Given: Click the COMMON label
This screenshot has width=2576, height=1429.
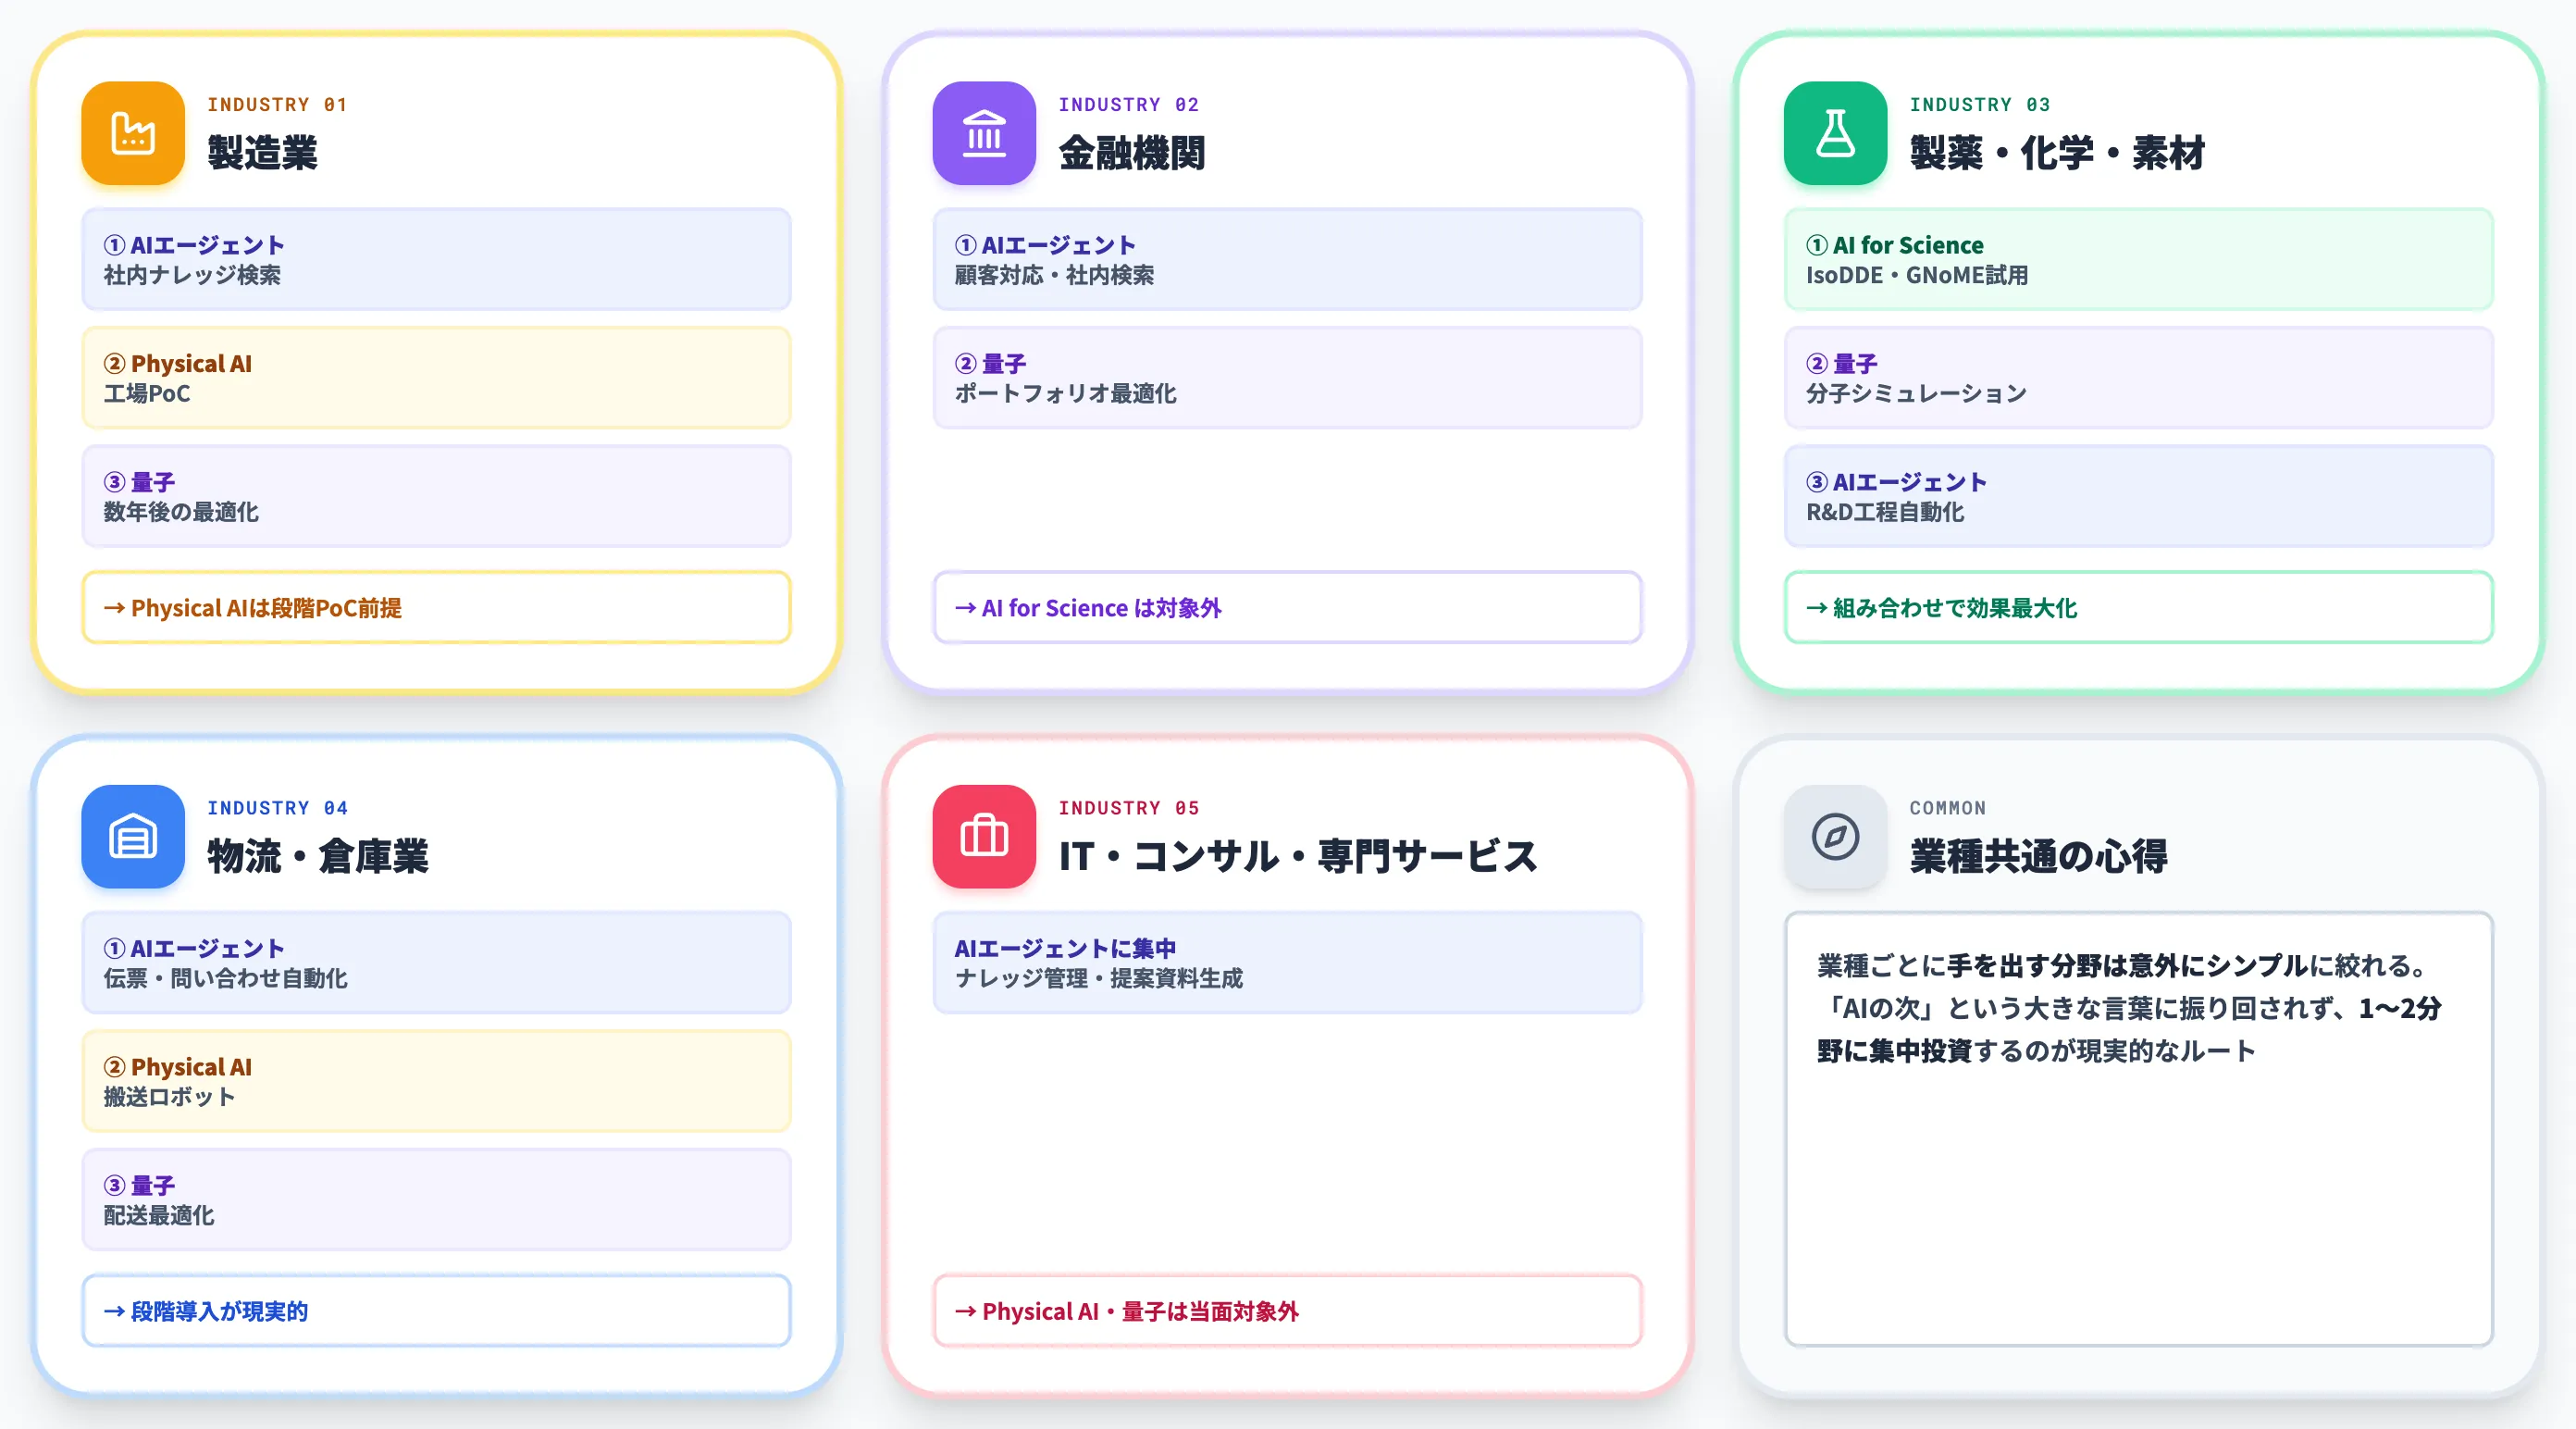Looking at the screenshot, I should 1947,808.
